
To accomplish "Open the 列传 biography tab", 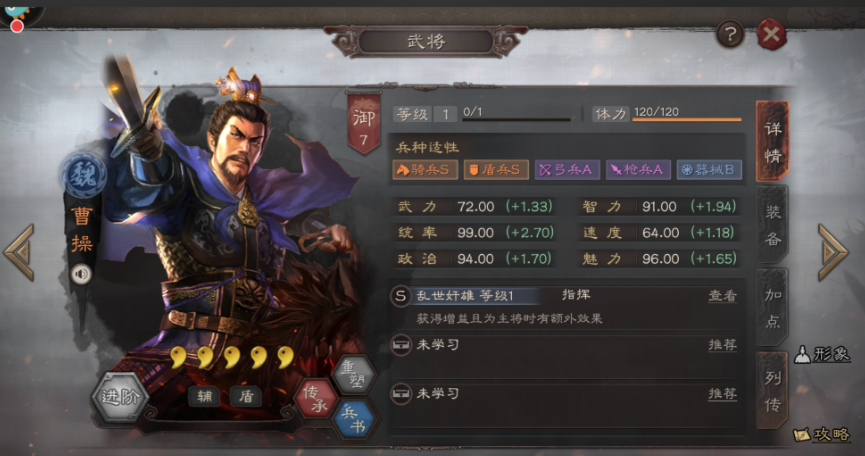I will coord(772,391).
